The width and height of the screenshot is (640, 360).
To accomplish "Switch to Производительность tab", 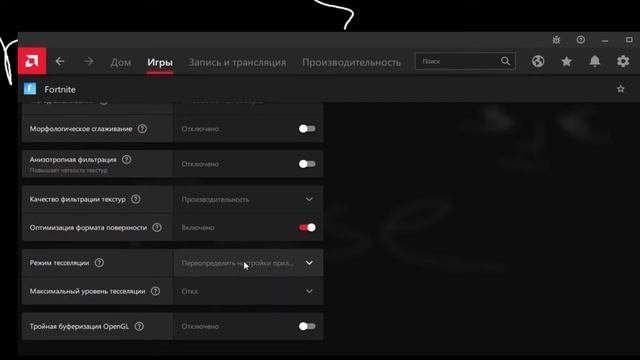I will point(351,62).
